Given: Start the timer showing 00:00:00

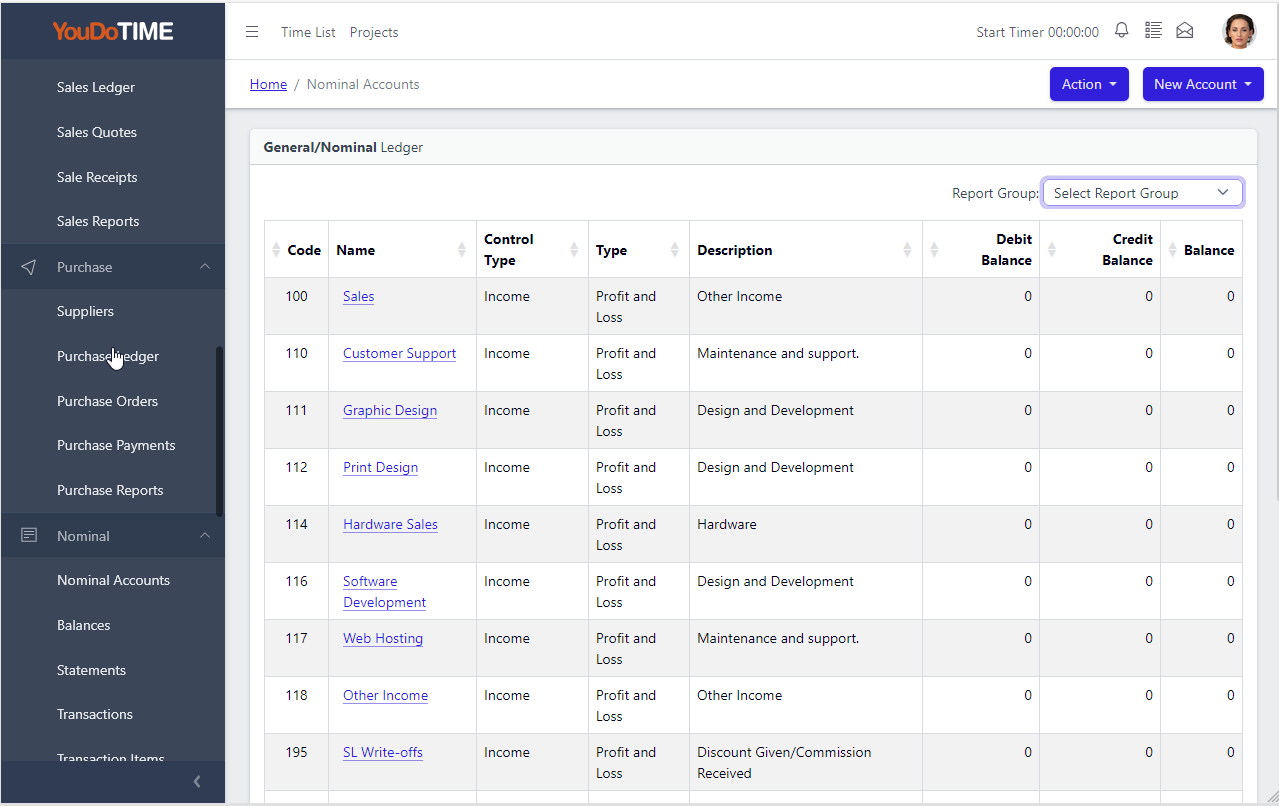Looking at the screenshot, I should [1037, 32].
